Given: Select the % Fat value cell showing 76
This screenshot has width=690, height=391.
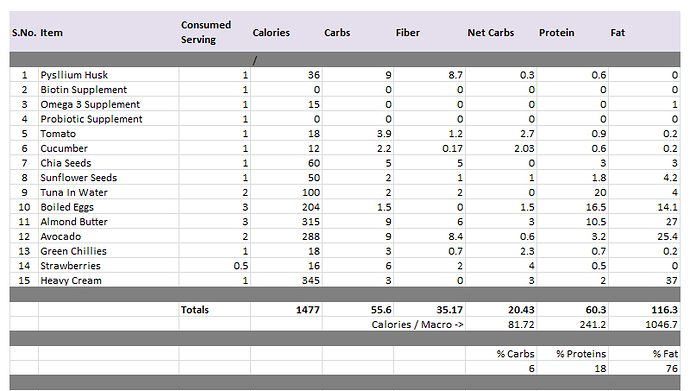Looking at the screenshot, I should click(x=644, y=369).
